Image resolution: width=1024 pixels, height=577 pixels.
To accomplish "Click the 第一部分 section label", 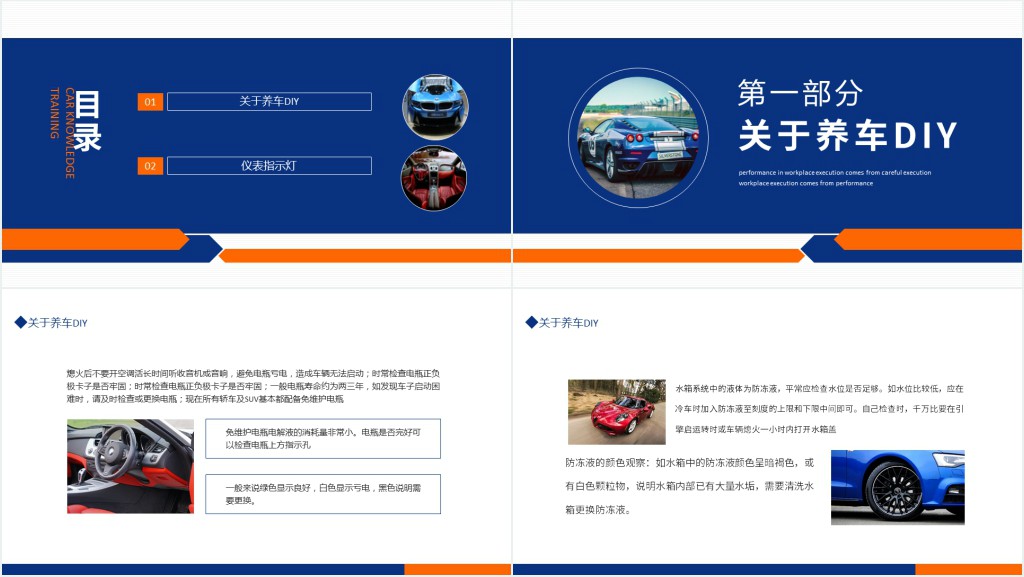I will pos(800,93).
